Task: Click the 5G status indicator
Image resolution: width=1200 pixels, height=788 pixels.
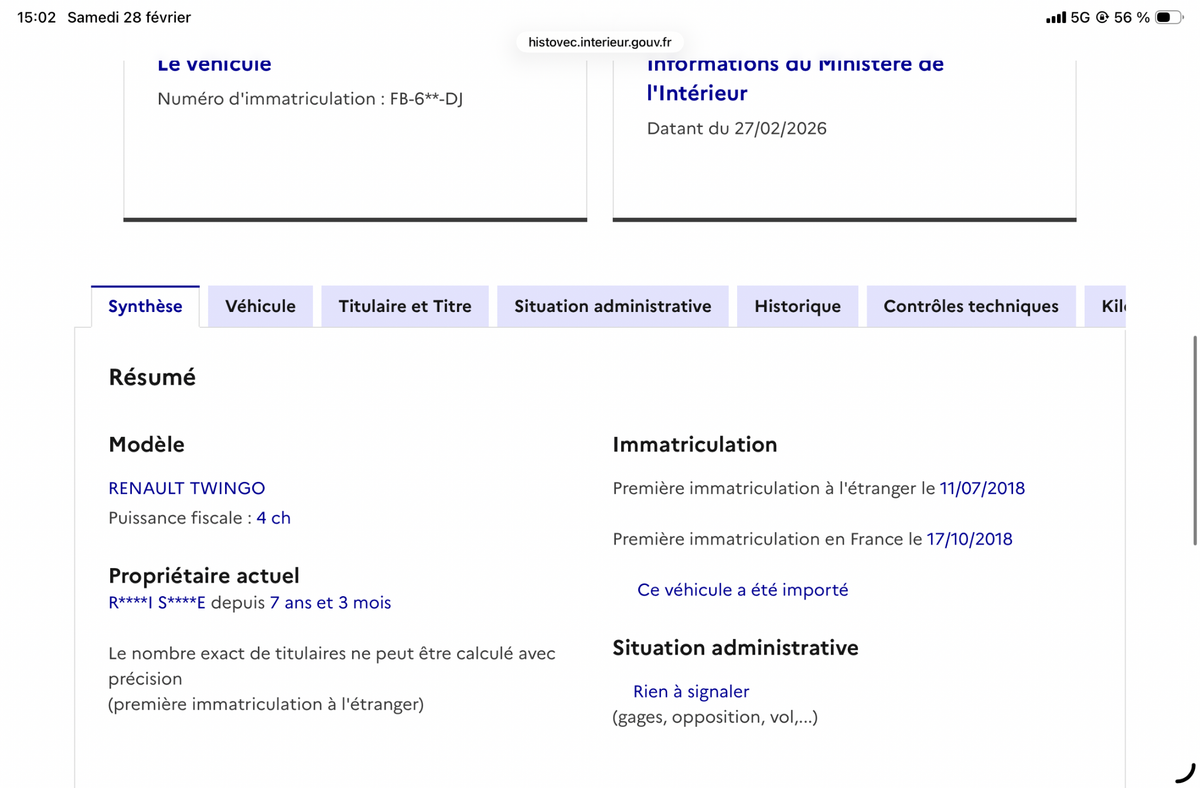Action: pyautogui.click(x=1082, y=16)
